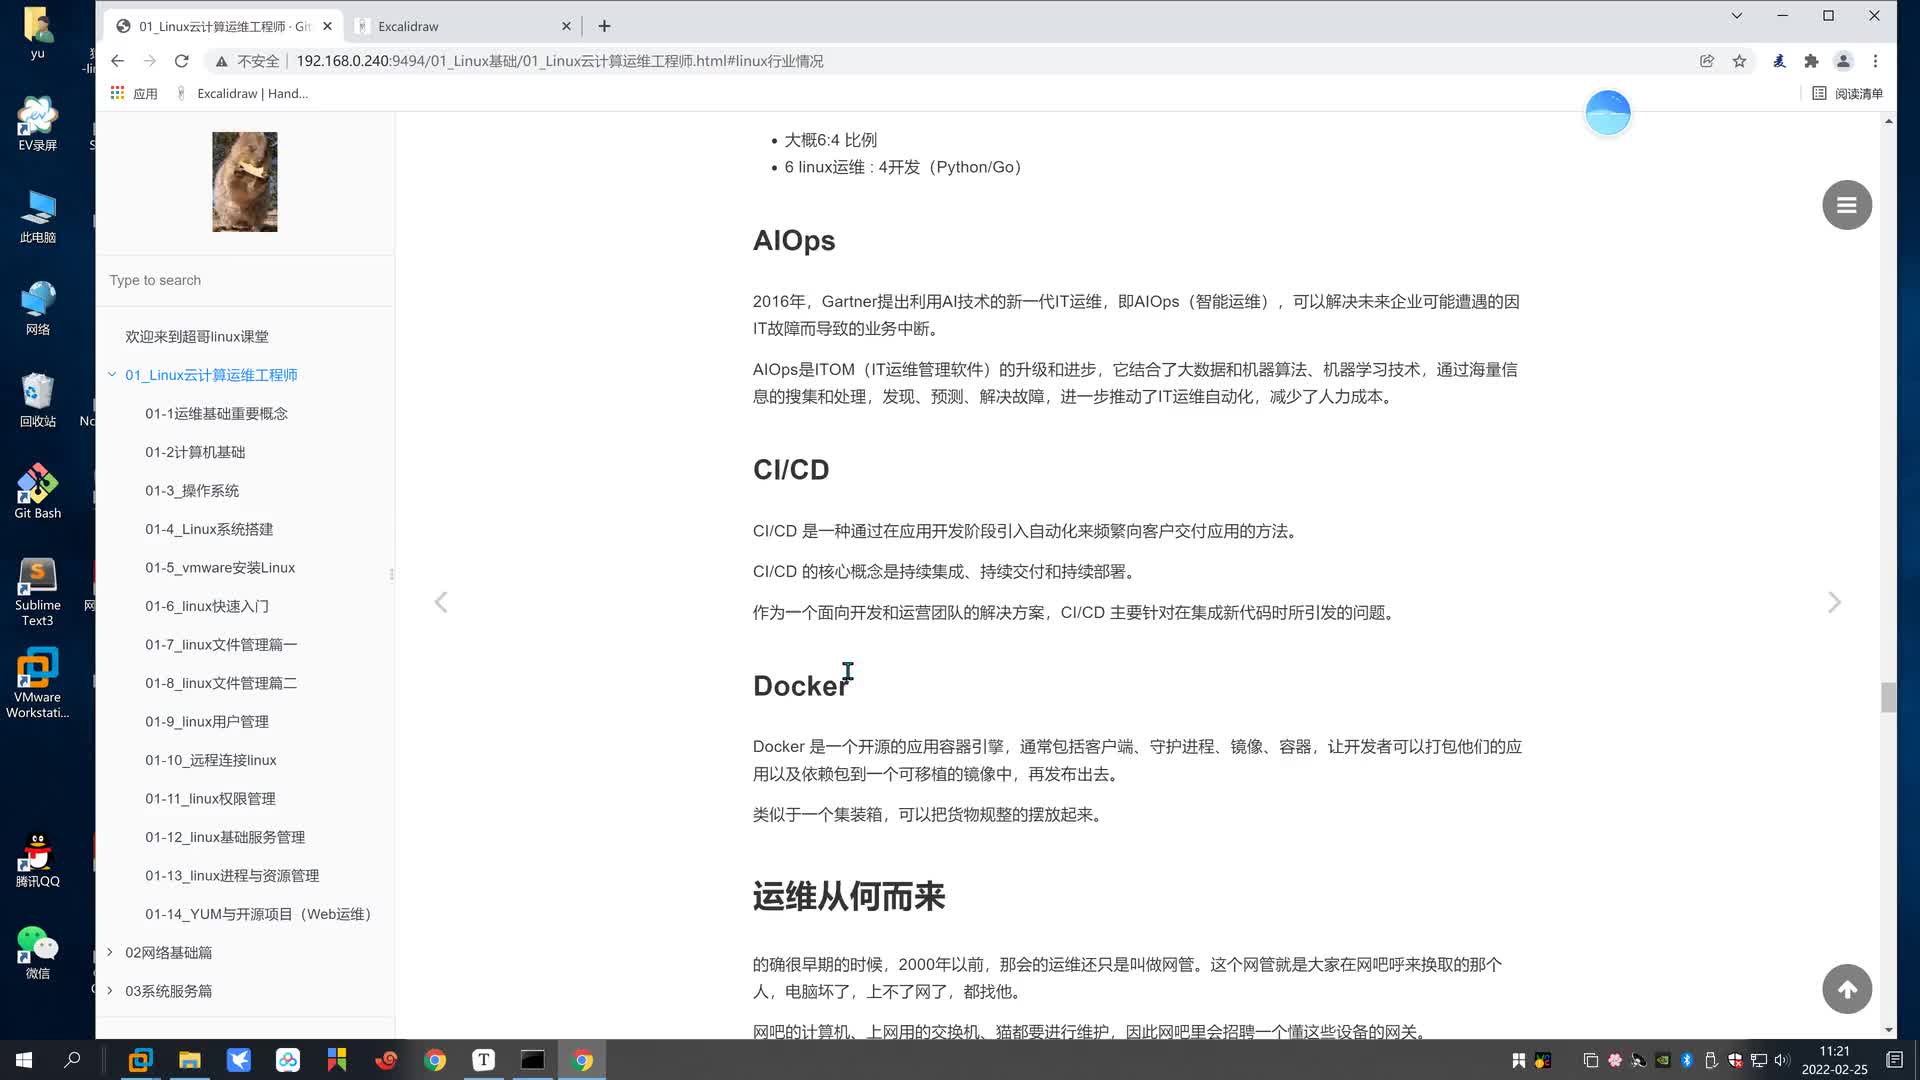The width and height of the screenshot is (1920, 1080).
Task: Open 01-7_linux文件管理篇一 chapter
Action: [221, 644]
